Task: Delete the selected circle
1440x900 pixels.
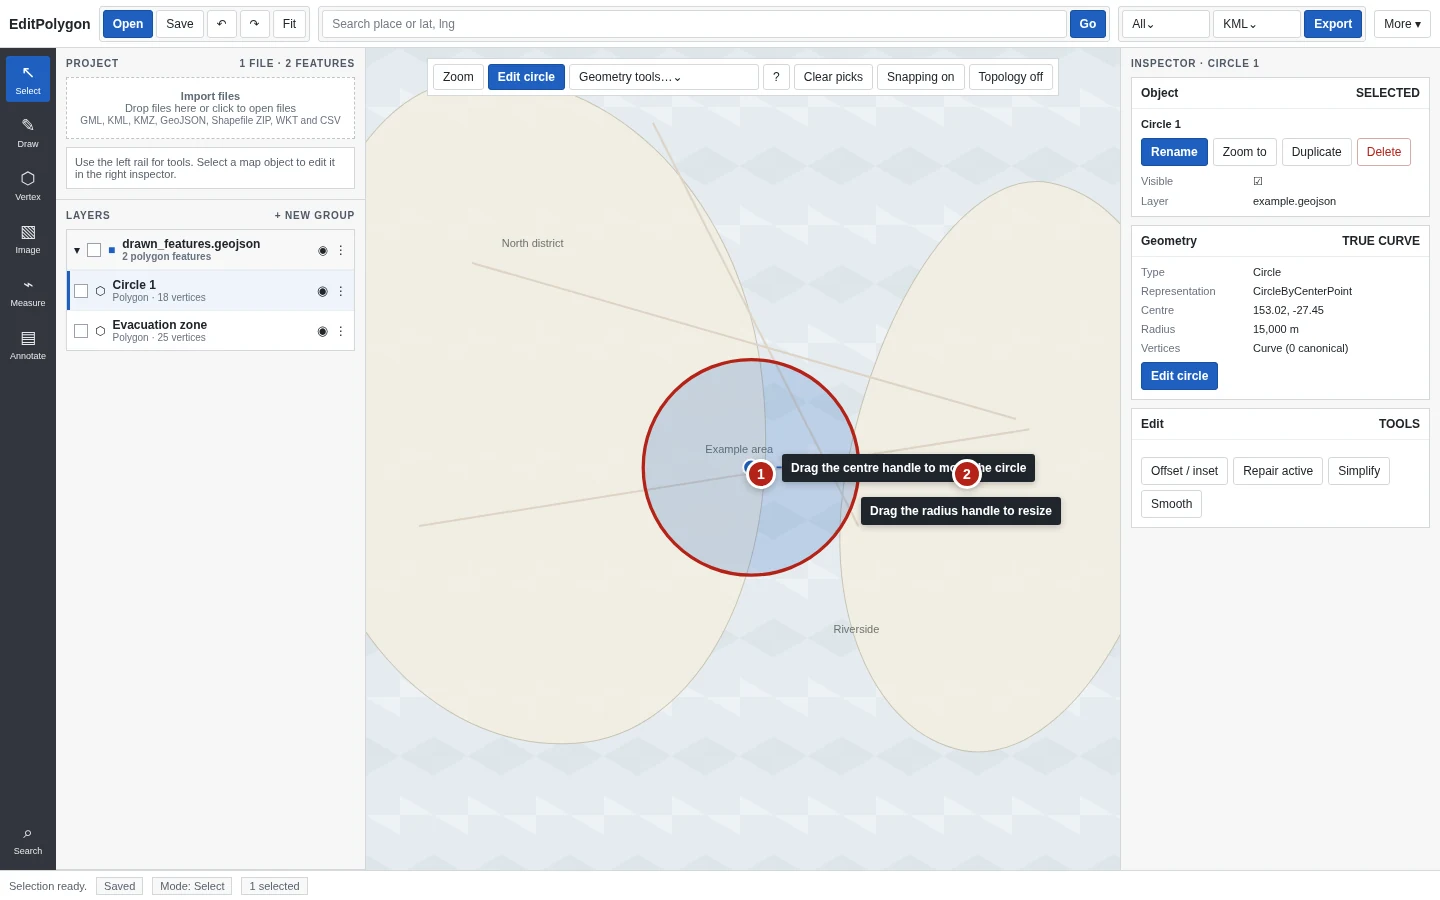Action: pyautogui.click(x=1384, y=152)
